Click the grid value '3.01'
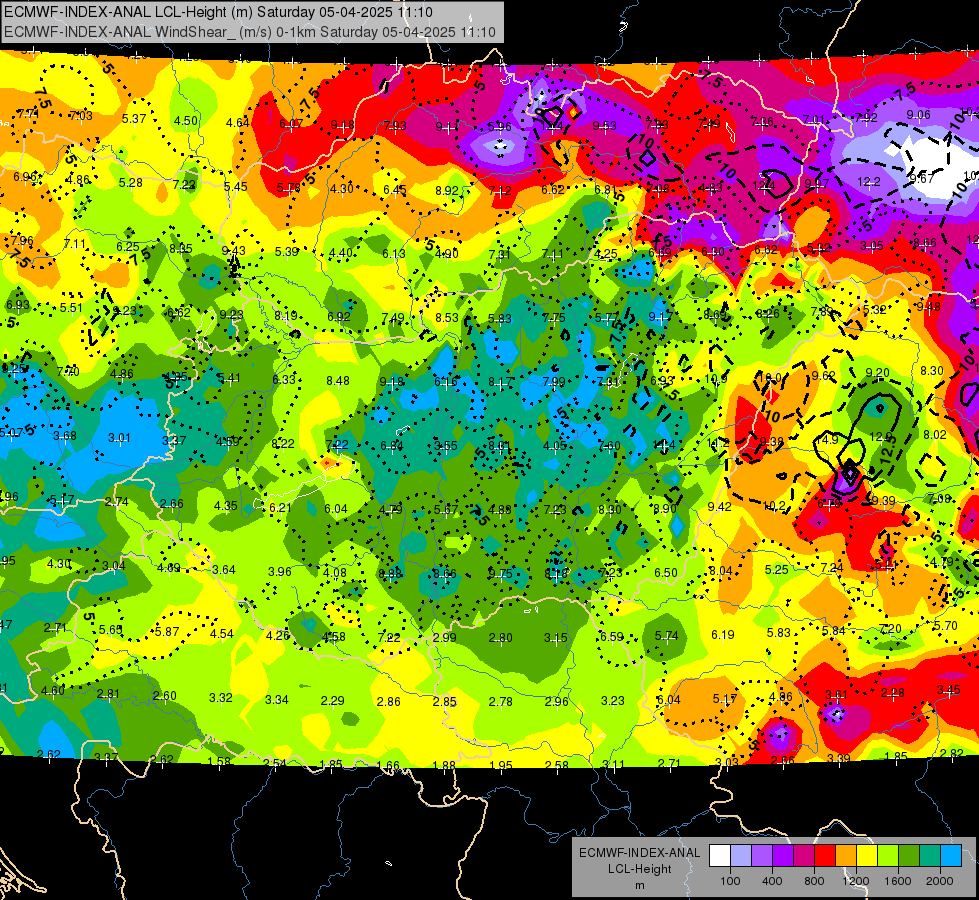The height and width of the screenshot is (900, 979). 119,438
